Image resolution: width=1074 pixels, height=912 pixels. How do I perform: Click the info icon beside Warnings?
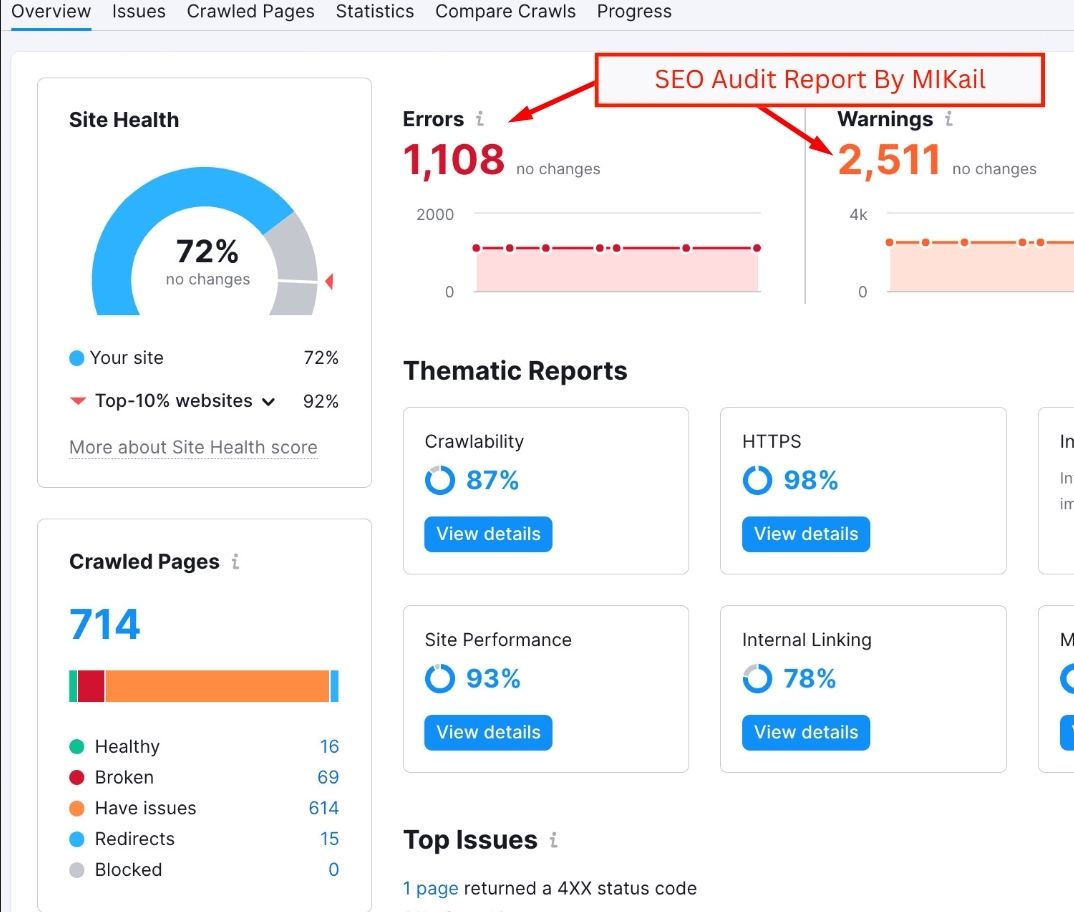948,119
